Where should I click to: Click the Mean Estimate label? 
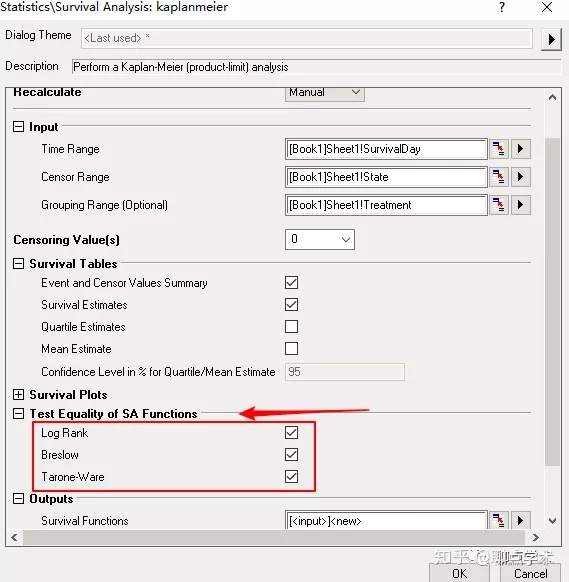tap(76, 349)
